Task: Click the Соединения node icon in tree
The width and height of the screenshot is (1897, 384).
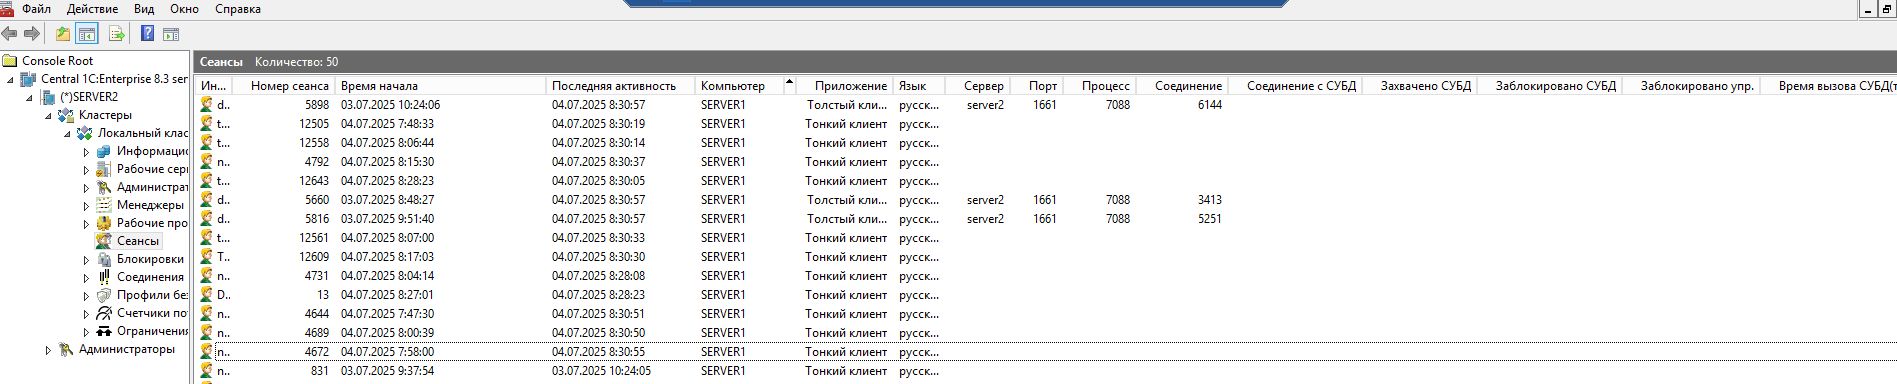Action: 104,277
